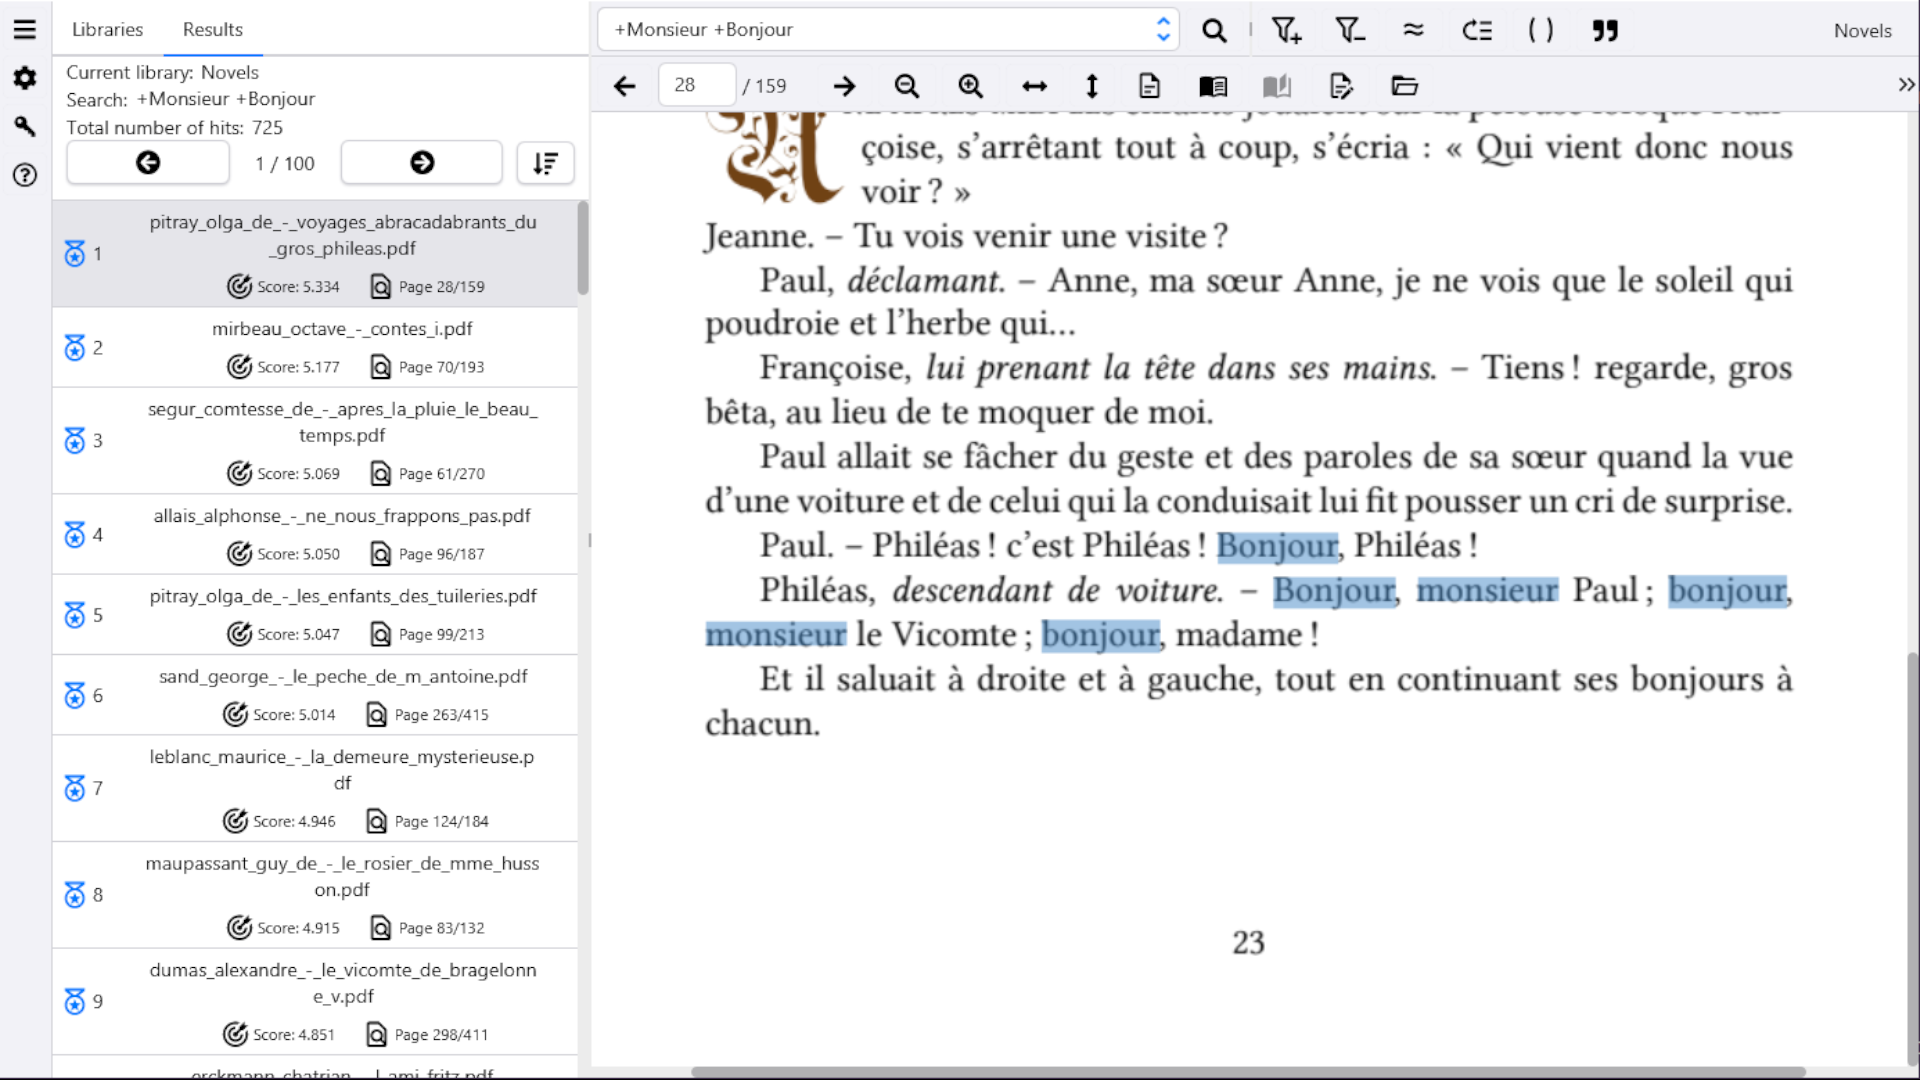
Task: Open document folder icon
Action: [1405, 86]
